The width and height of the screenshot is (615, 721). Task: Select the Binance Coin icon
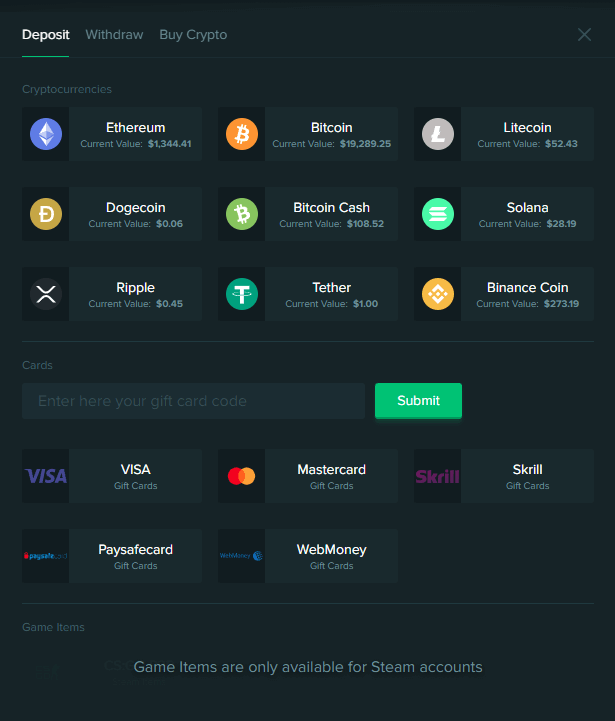coord(438,294)
